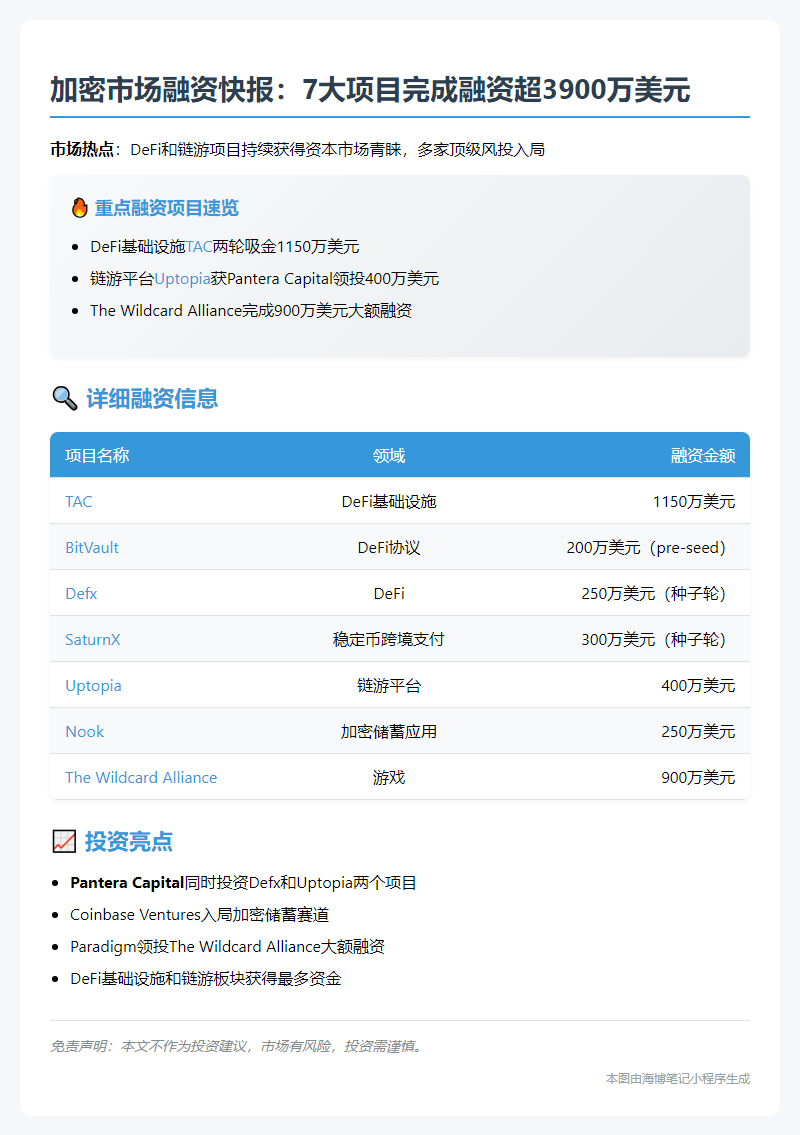Click the bold Pantera Capital text
This screenshot has width=800, height=1135.
coord(127,883)
